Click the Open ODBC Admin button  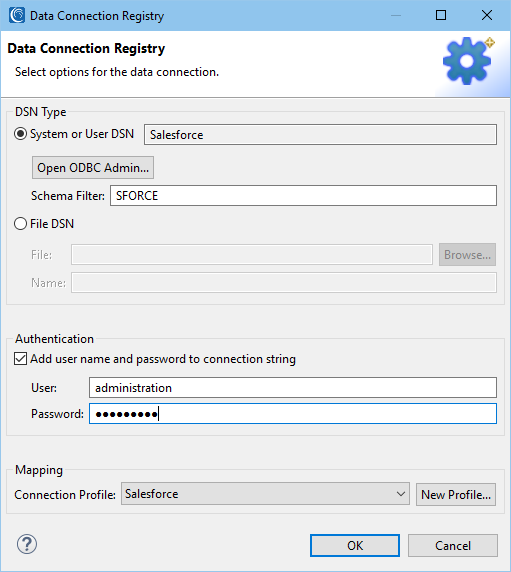tap(93, 168)
